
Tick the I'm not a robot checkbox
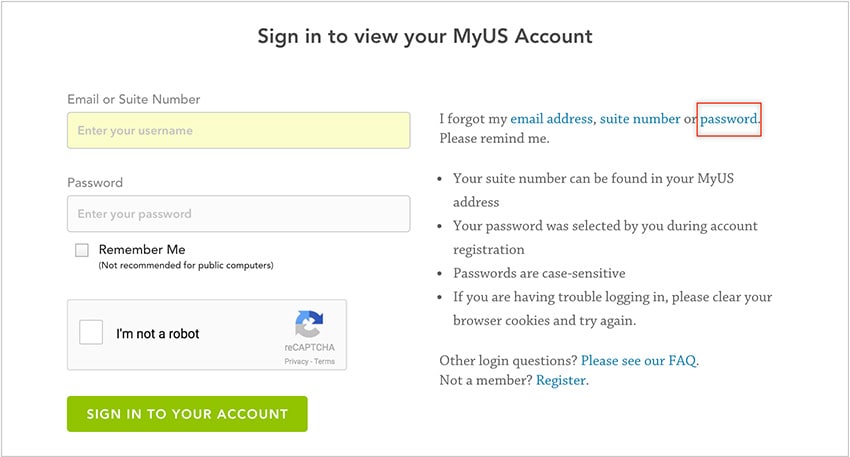point(91,332)
